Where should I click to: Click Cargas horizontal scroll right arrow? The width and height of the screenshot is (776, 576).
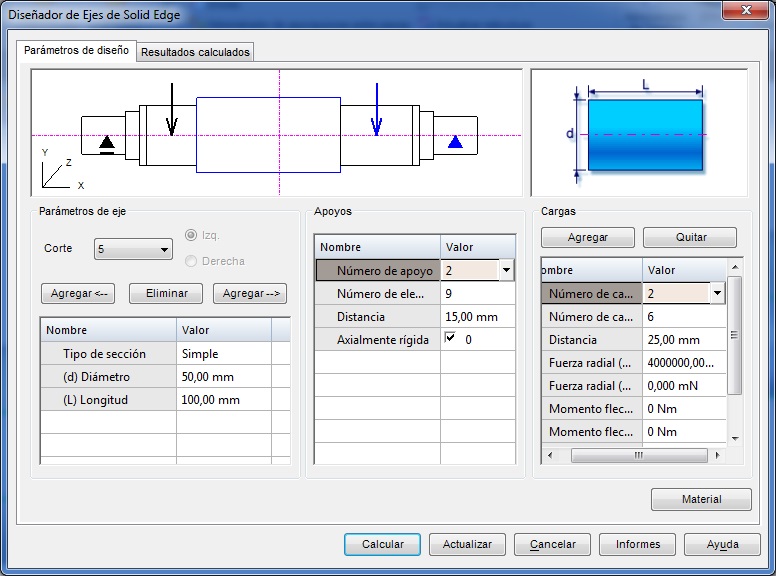point(718,455)
